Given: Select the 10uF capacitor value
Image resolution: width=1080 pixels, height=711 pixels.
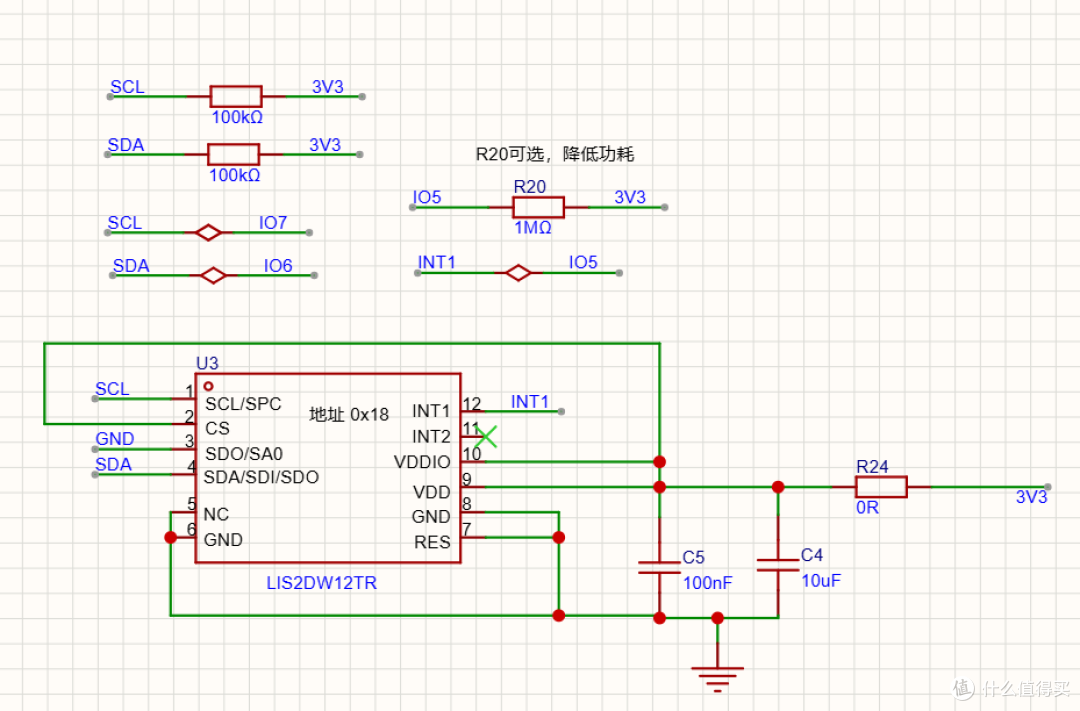Looking at the screenshot, I should click(x=821, y=581).
